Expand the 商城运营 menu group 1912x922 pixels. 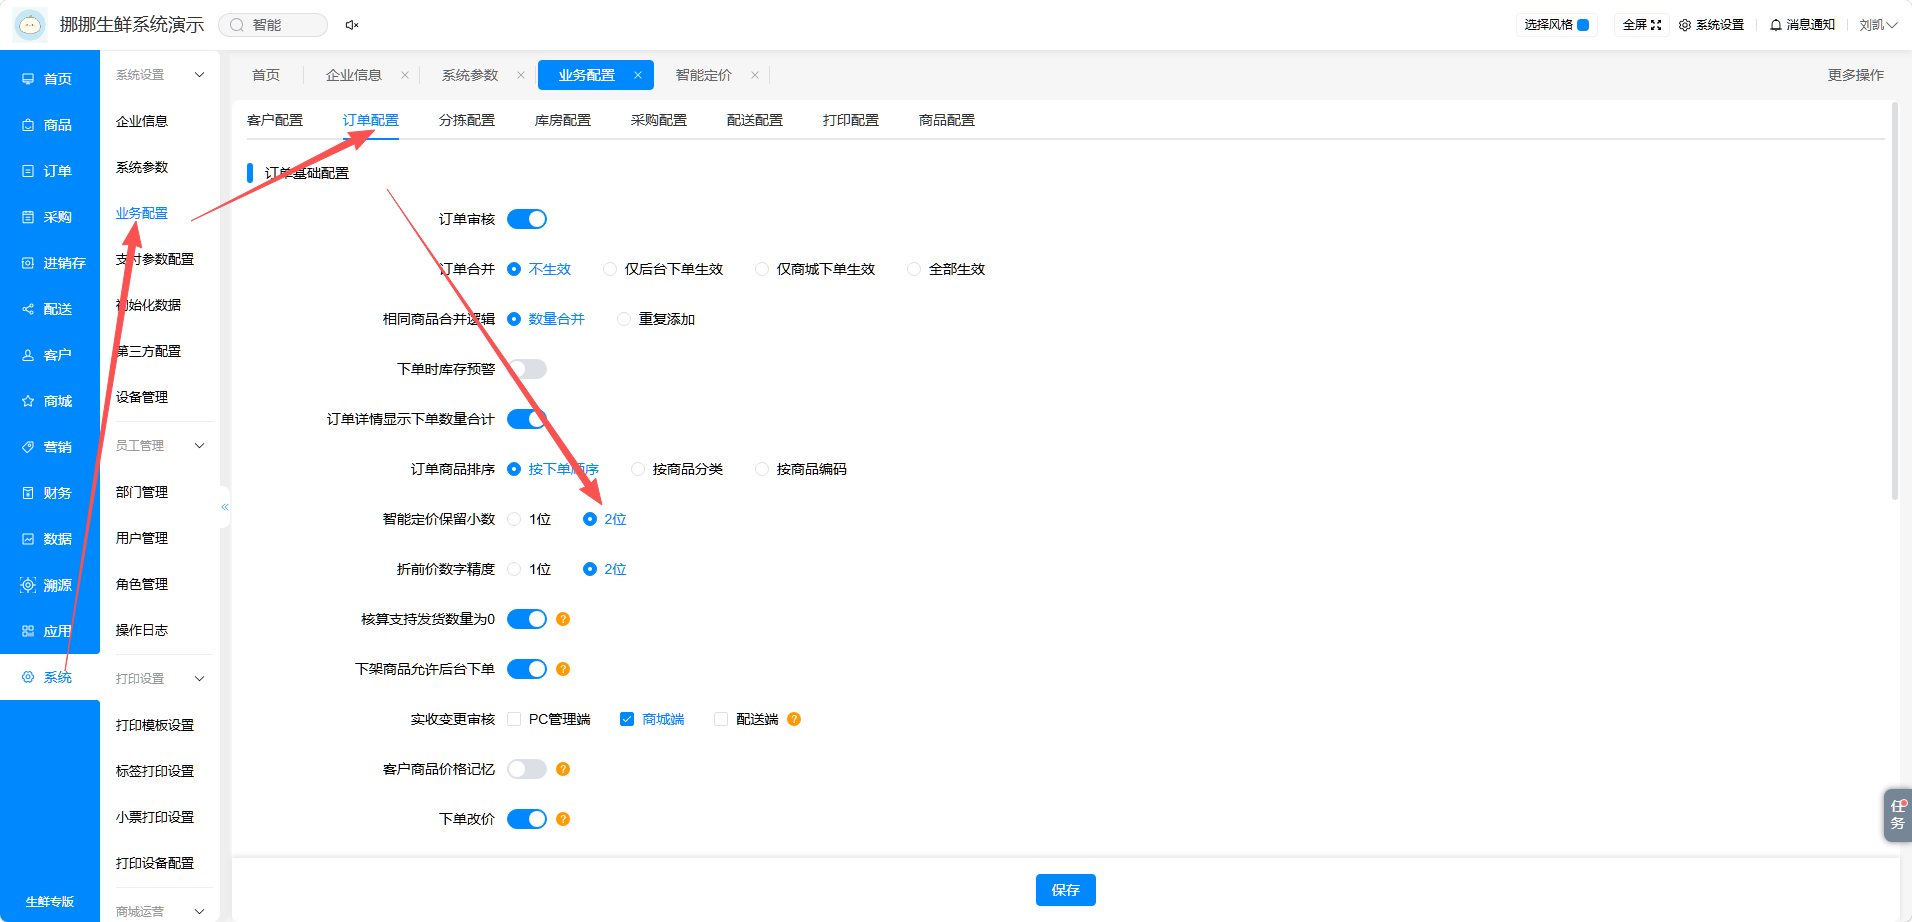coord(199,912)
